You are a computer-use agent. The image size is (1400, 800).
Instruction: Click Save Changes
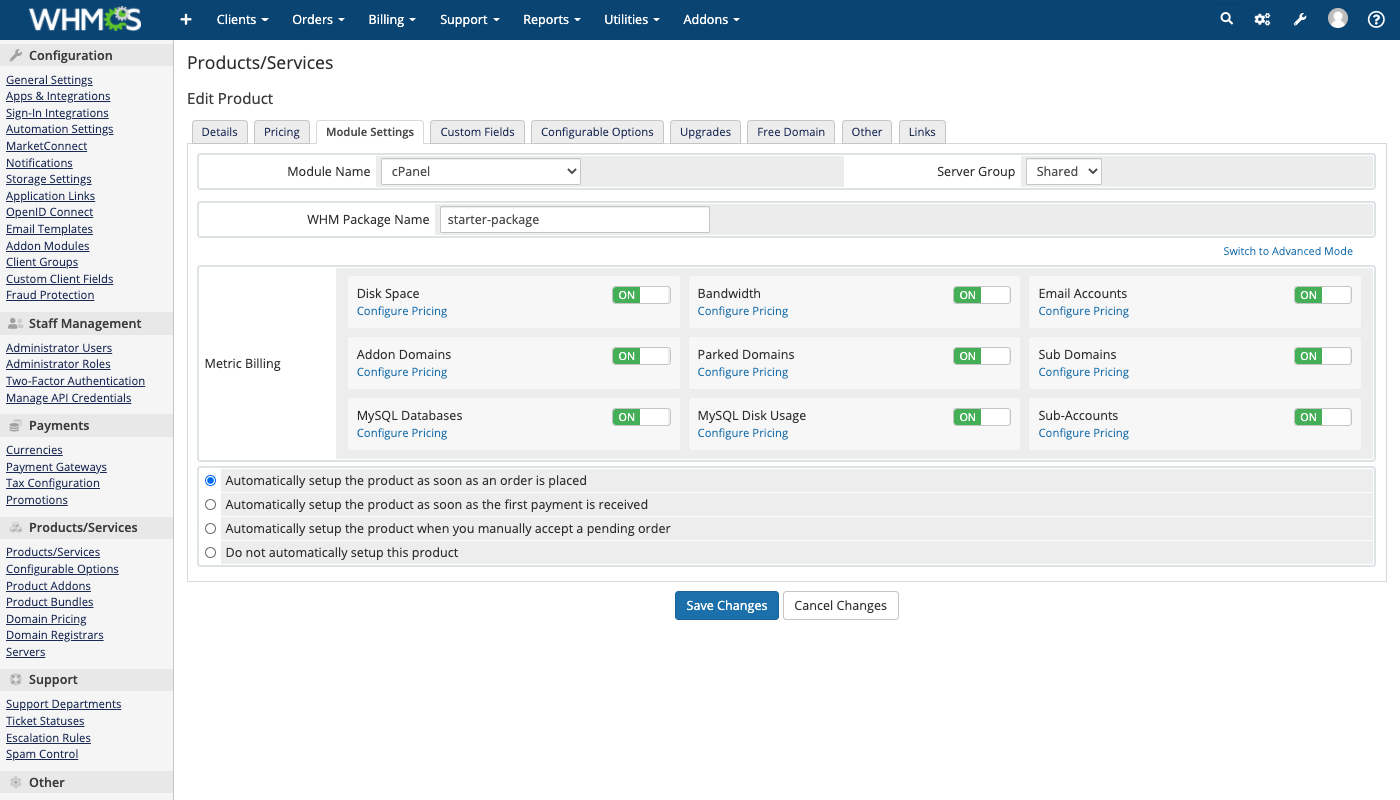point(727,605)
